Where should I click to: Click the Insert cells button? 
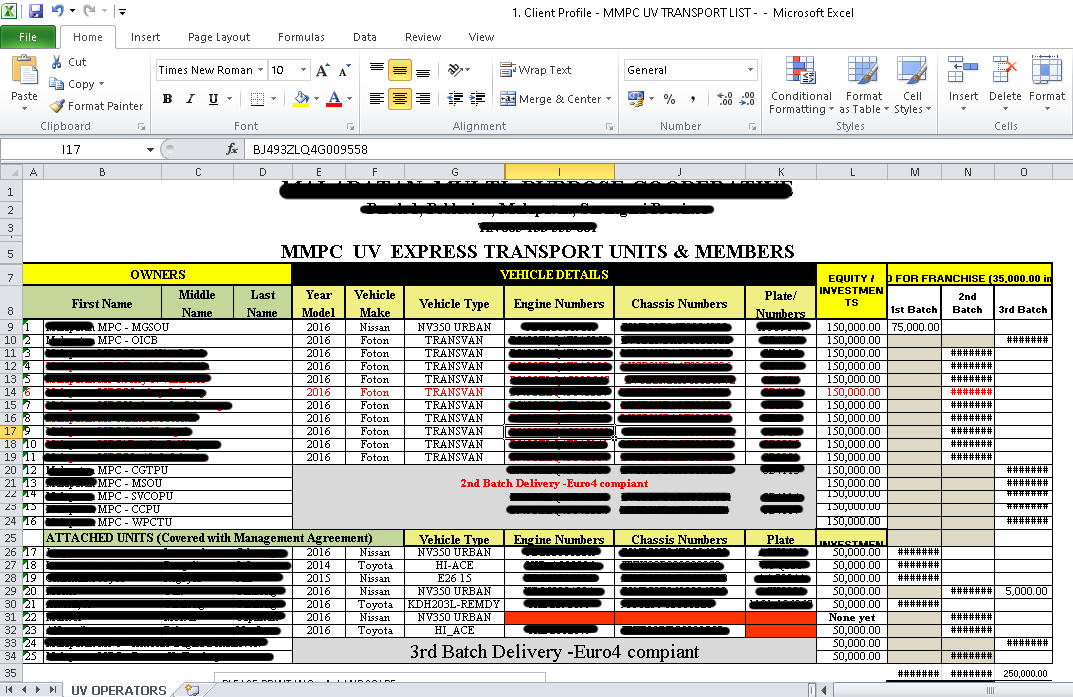click(963, 84)
